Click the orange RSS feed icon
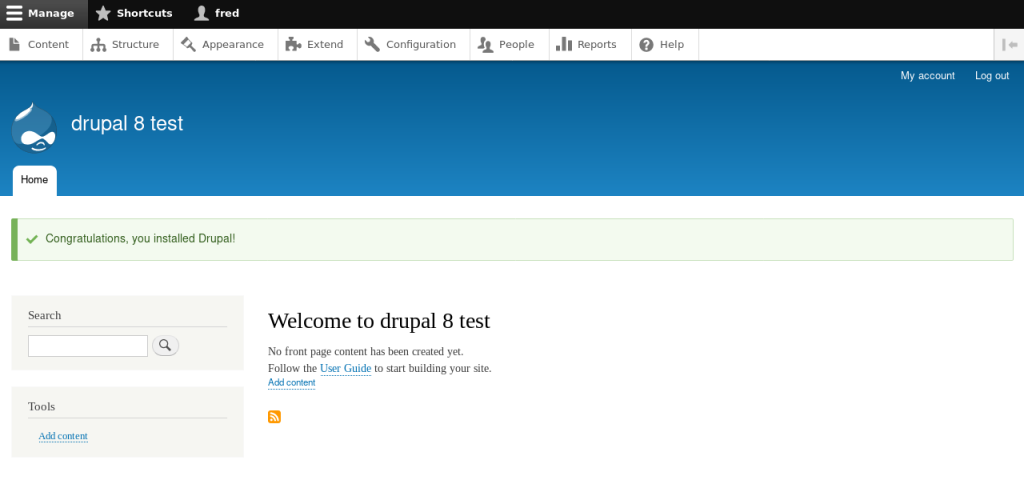Image resolution: width=1024 pixels, height=480 pixels. [x=274, y=417]
